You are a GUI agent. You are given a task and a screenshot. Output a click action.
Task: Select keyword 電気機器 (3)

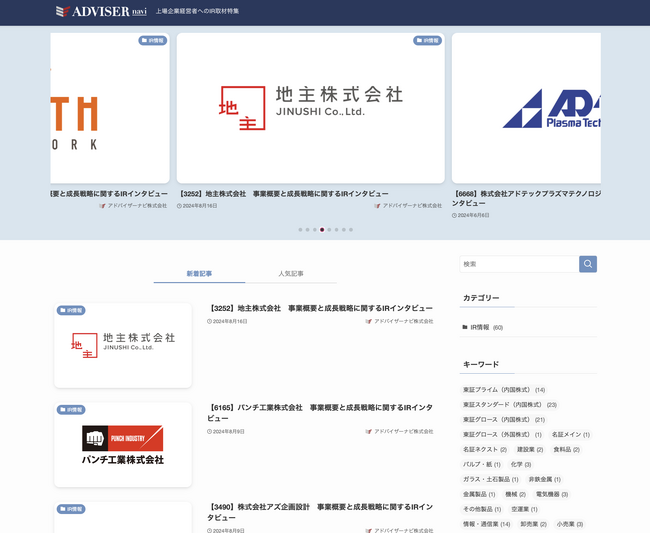click(552, 495)
